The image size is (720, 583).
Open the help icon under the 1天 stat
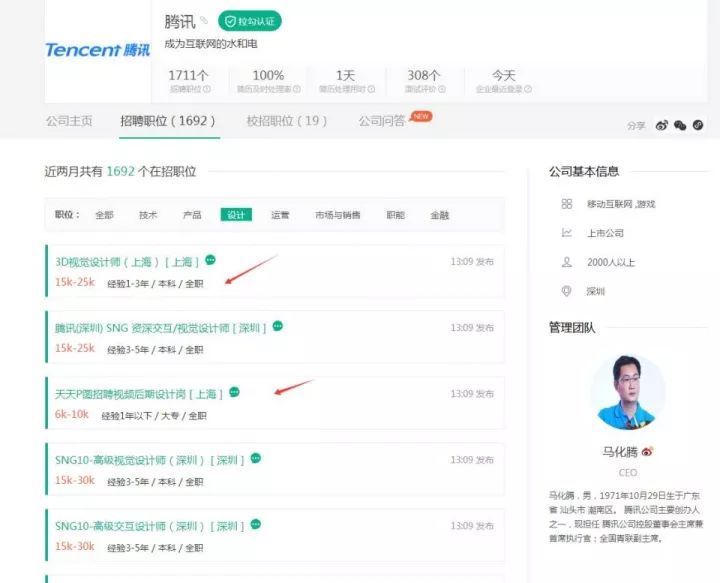[x=371, y=89]
